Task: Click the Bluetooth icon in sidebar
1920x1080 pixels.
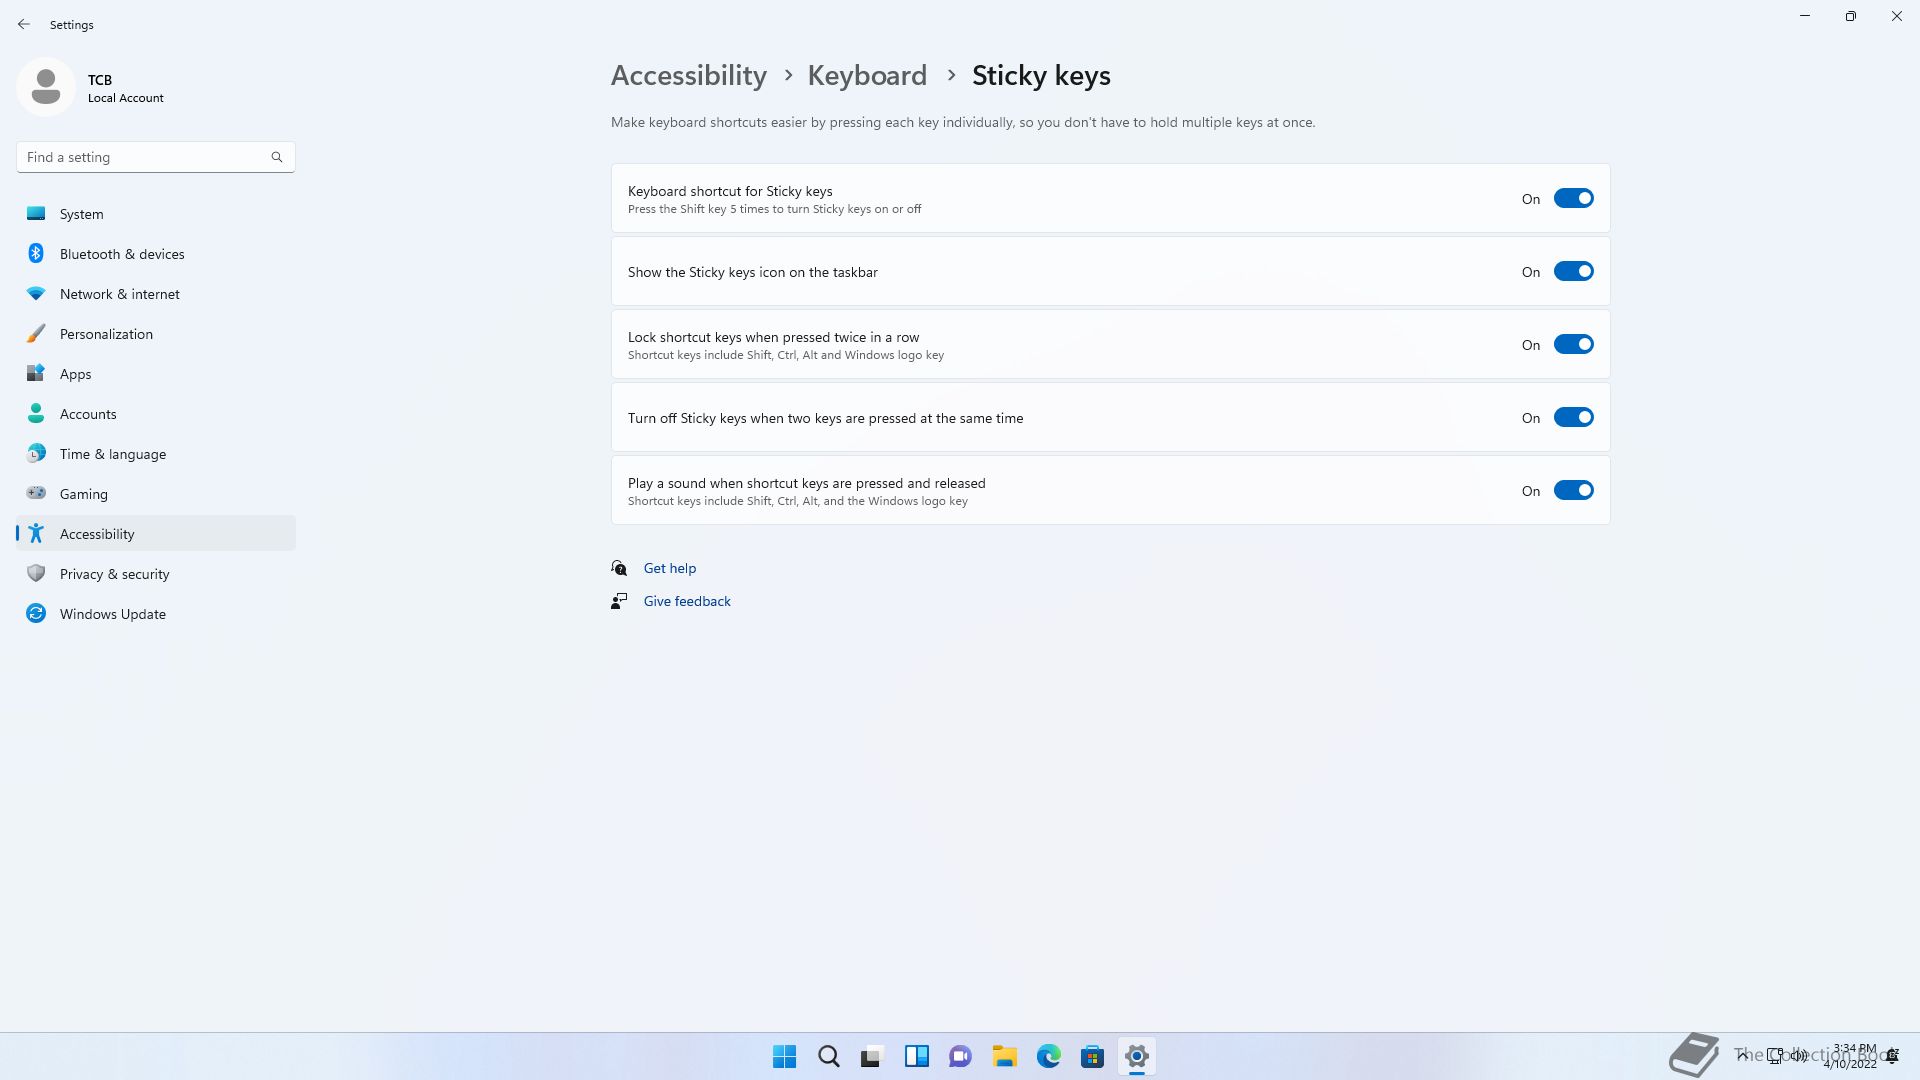Action: [36, 253]
